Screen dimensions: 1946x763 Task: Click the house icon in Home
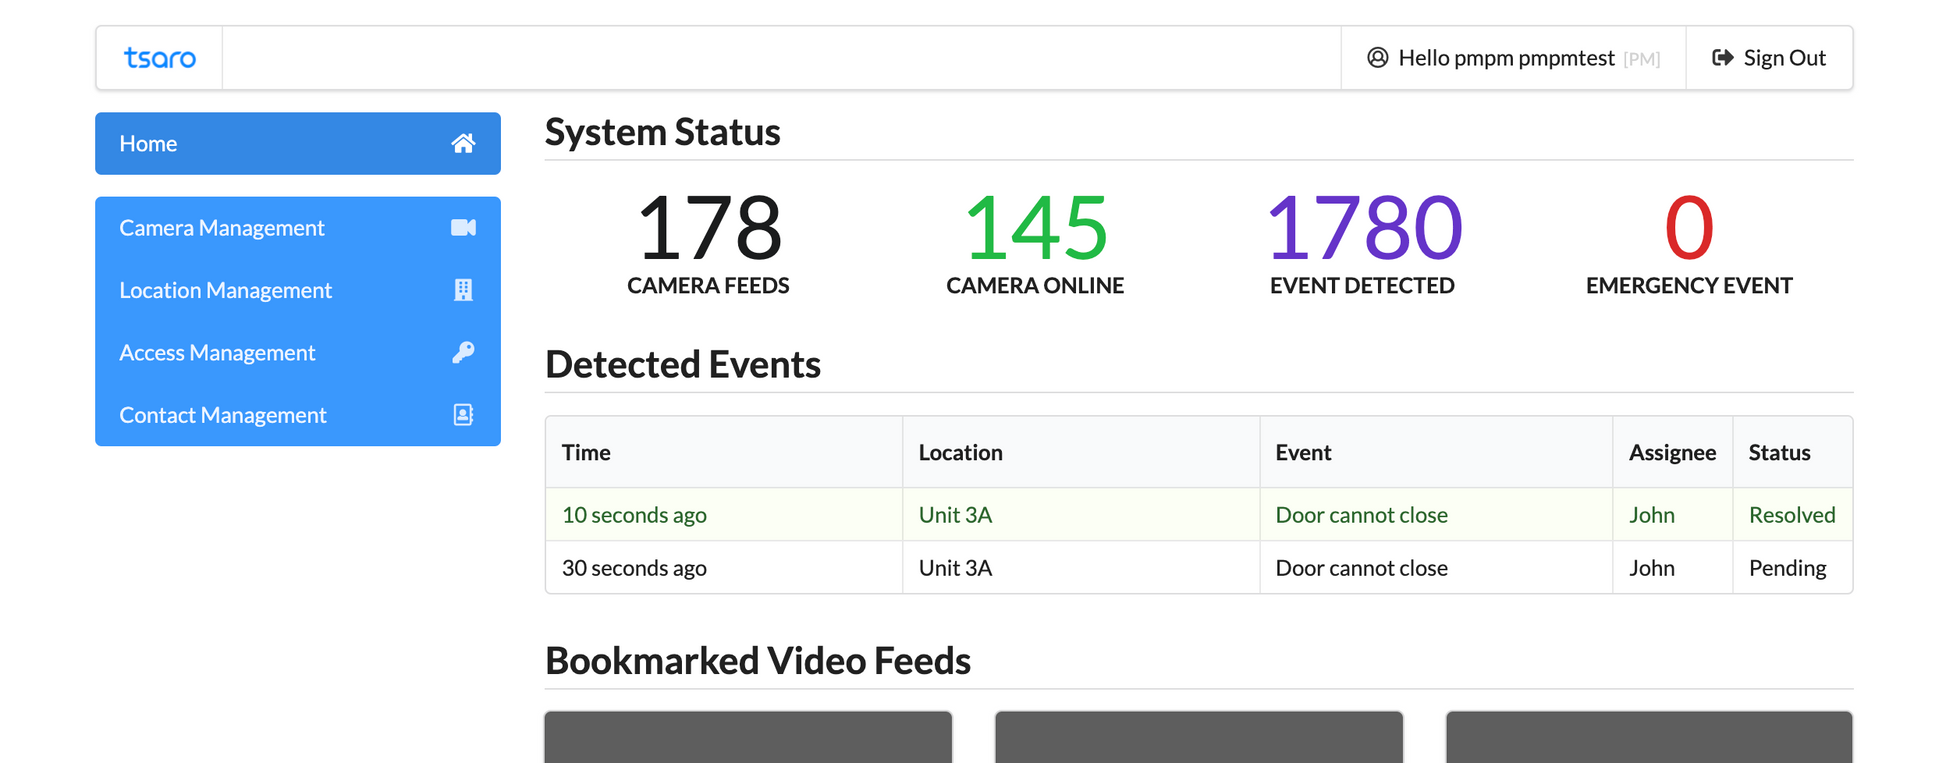(x=462, y=144)
